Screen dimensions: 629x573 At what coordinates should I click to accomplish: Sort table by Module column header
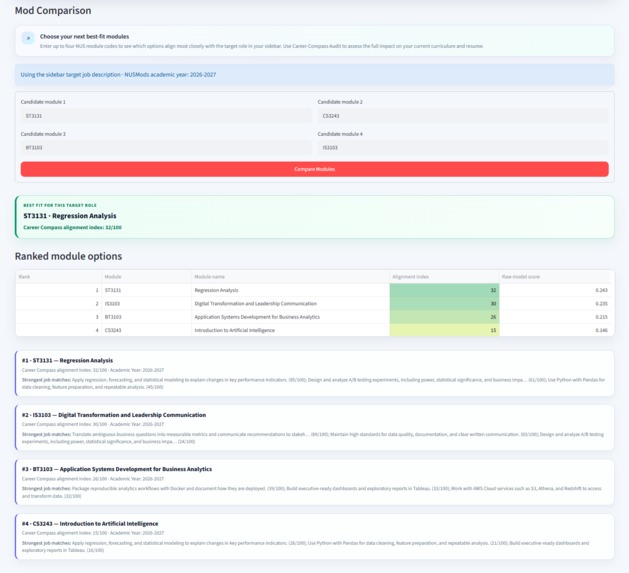click(146, 277)
